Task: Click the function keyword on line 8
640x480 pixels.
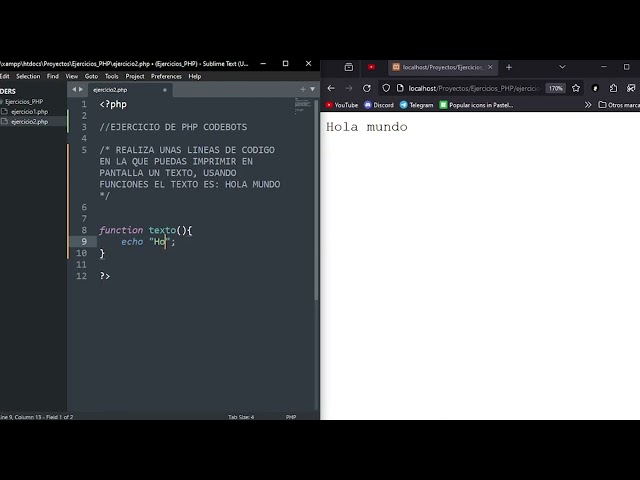Action: (x=121, y=230)
